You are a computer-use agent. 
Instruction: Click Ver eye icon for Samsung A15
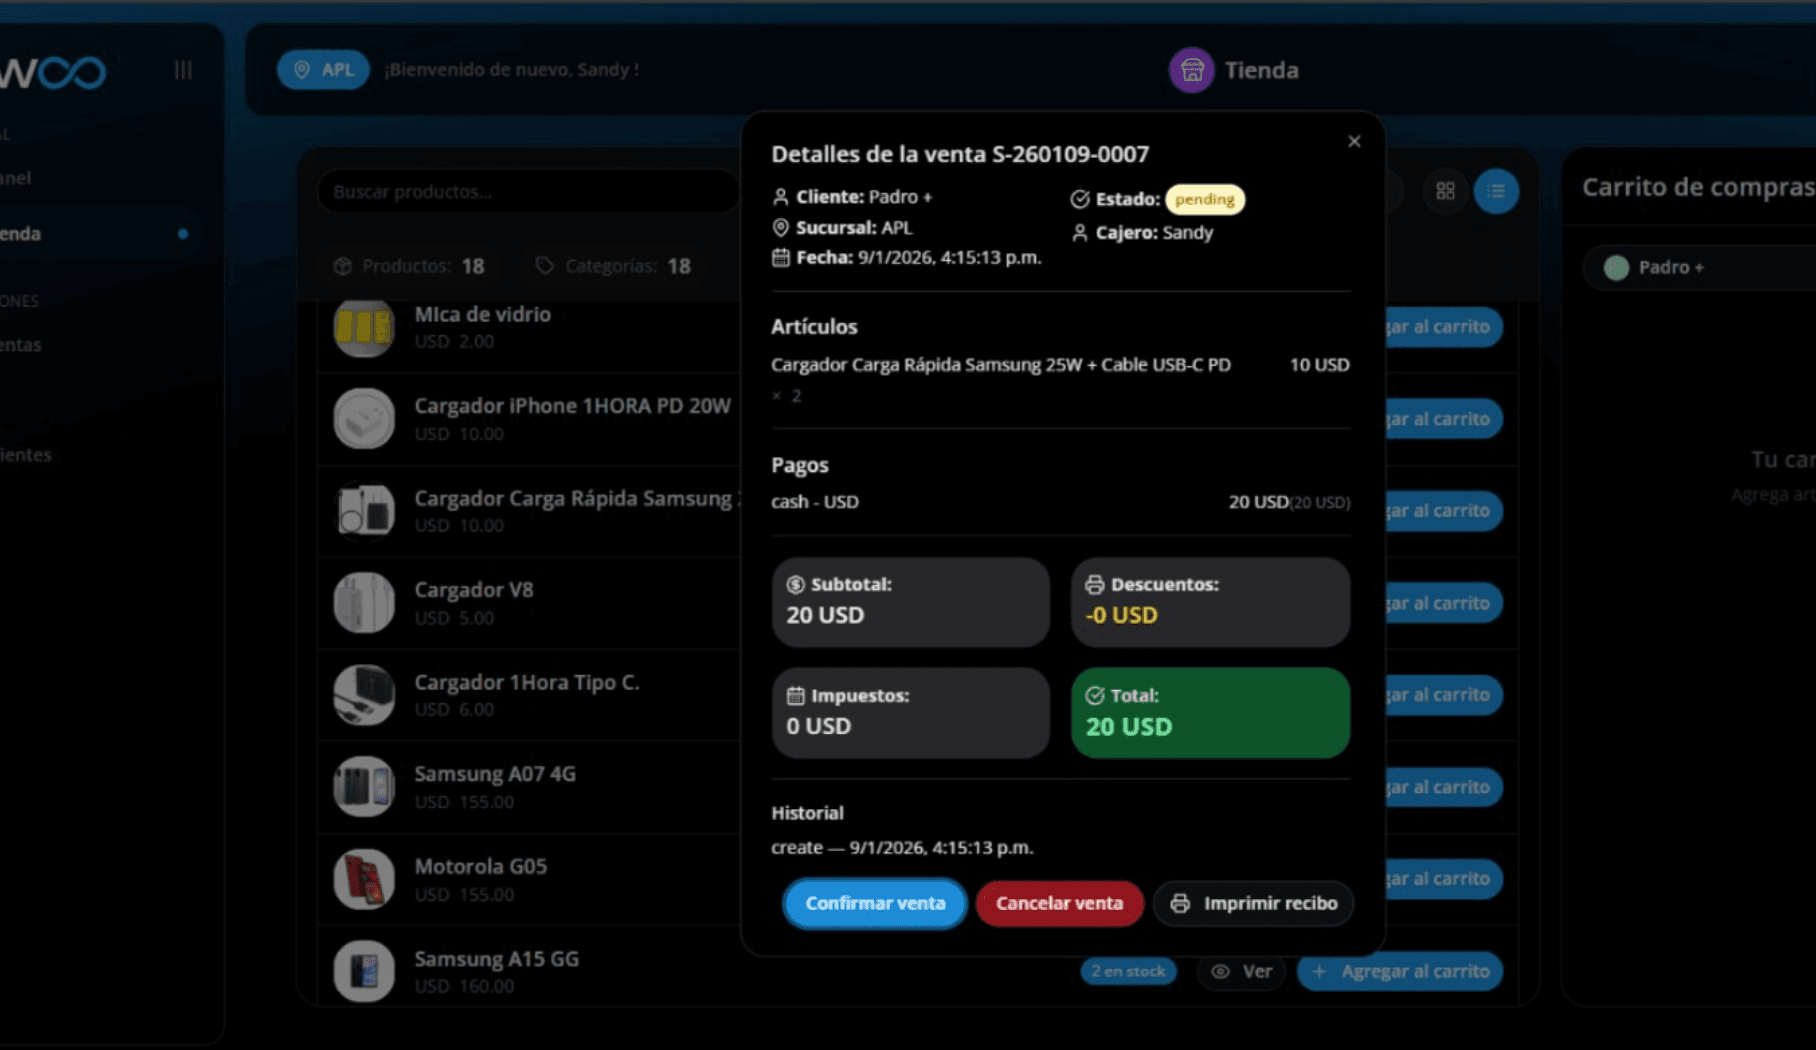[x=1241, y=971]
